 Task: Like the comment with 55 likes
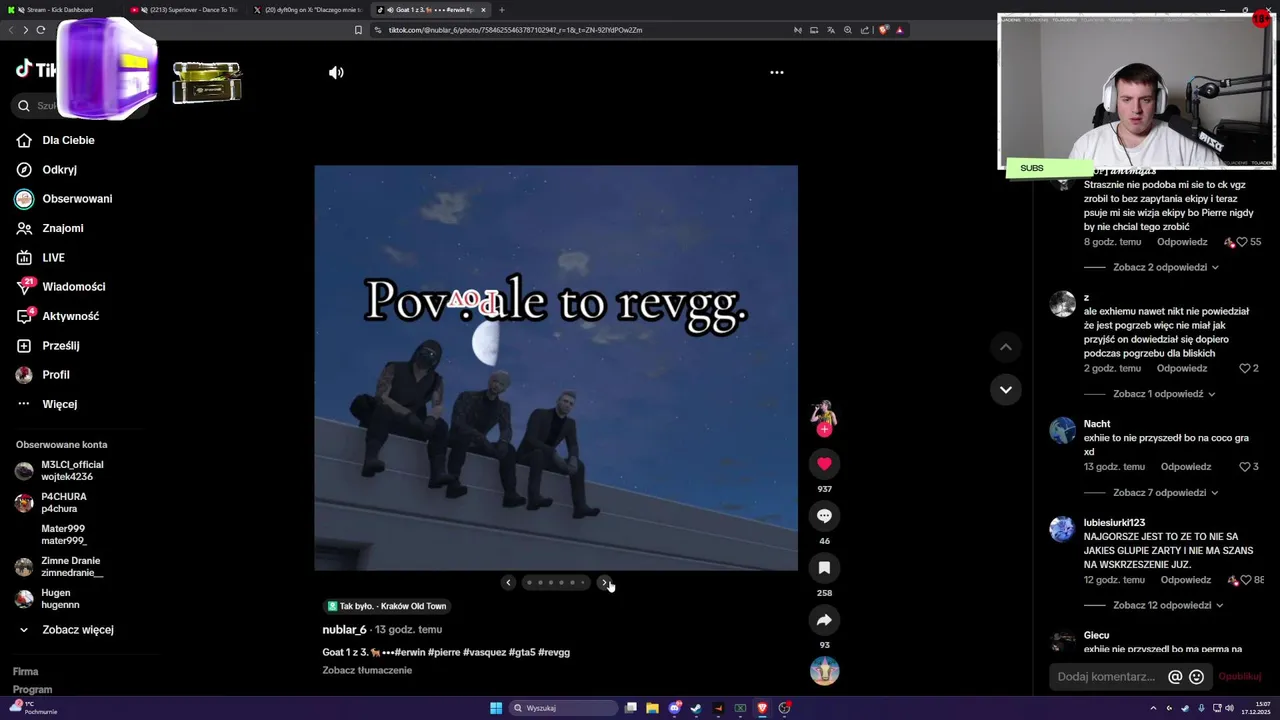(x=1242, y=242)
